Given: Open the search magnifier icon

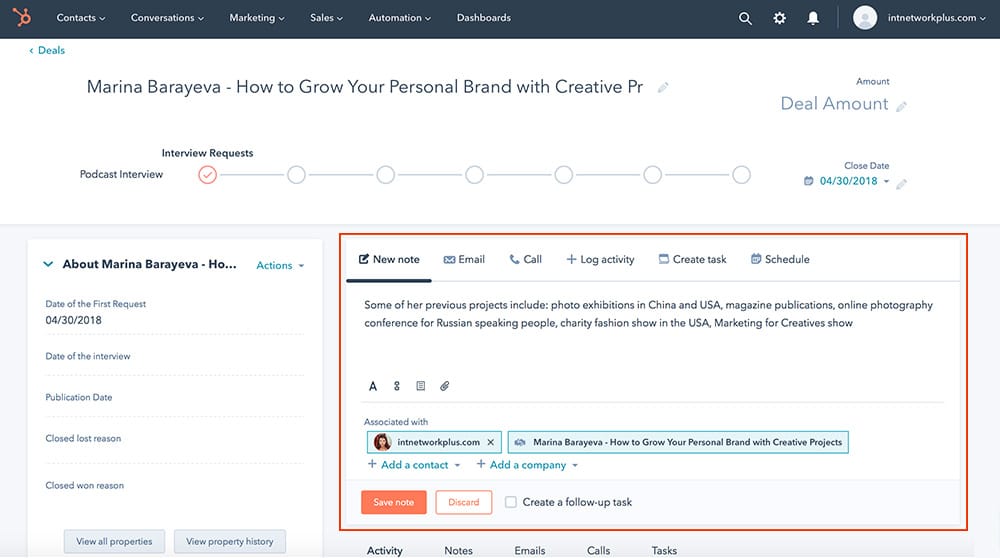Looking at the screenshot, I should pyautogui.click(x=745, y=18).
